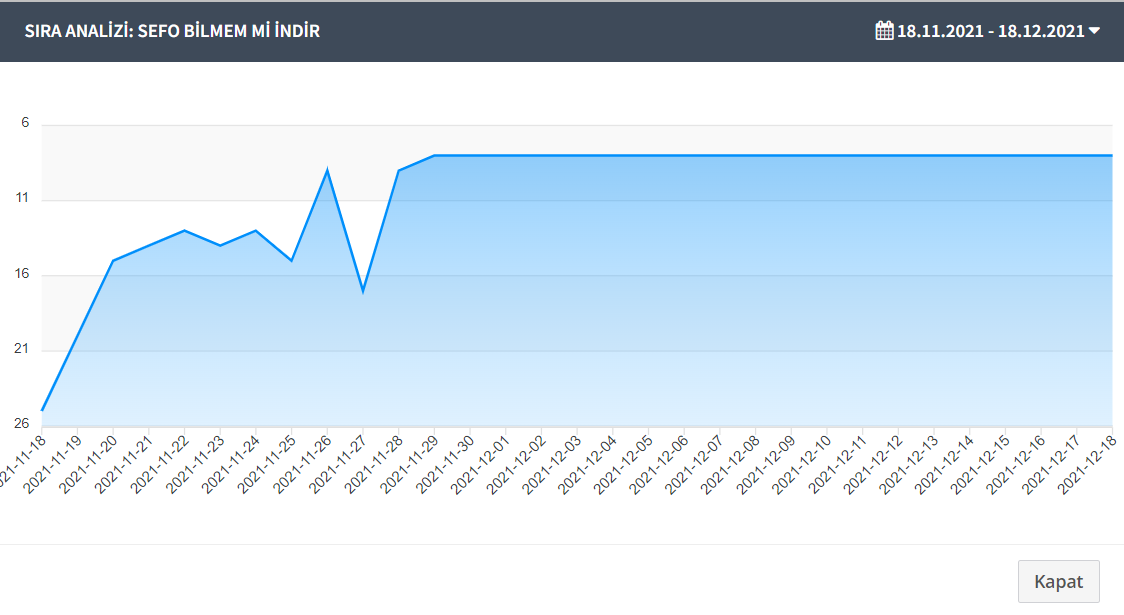This screenshot has width=1124, height=615.
Task: Click the x-axis label 2021-11-19
Action: point(52,464)
